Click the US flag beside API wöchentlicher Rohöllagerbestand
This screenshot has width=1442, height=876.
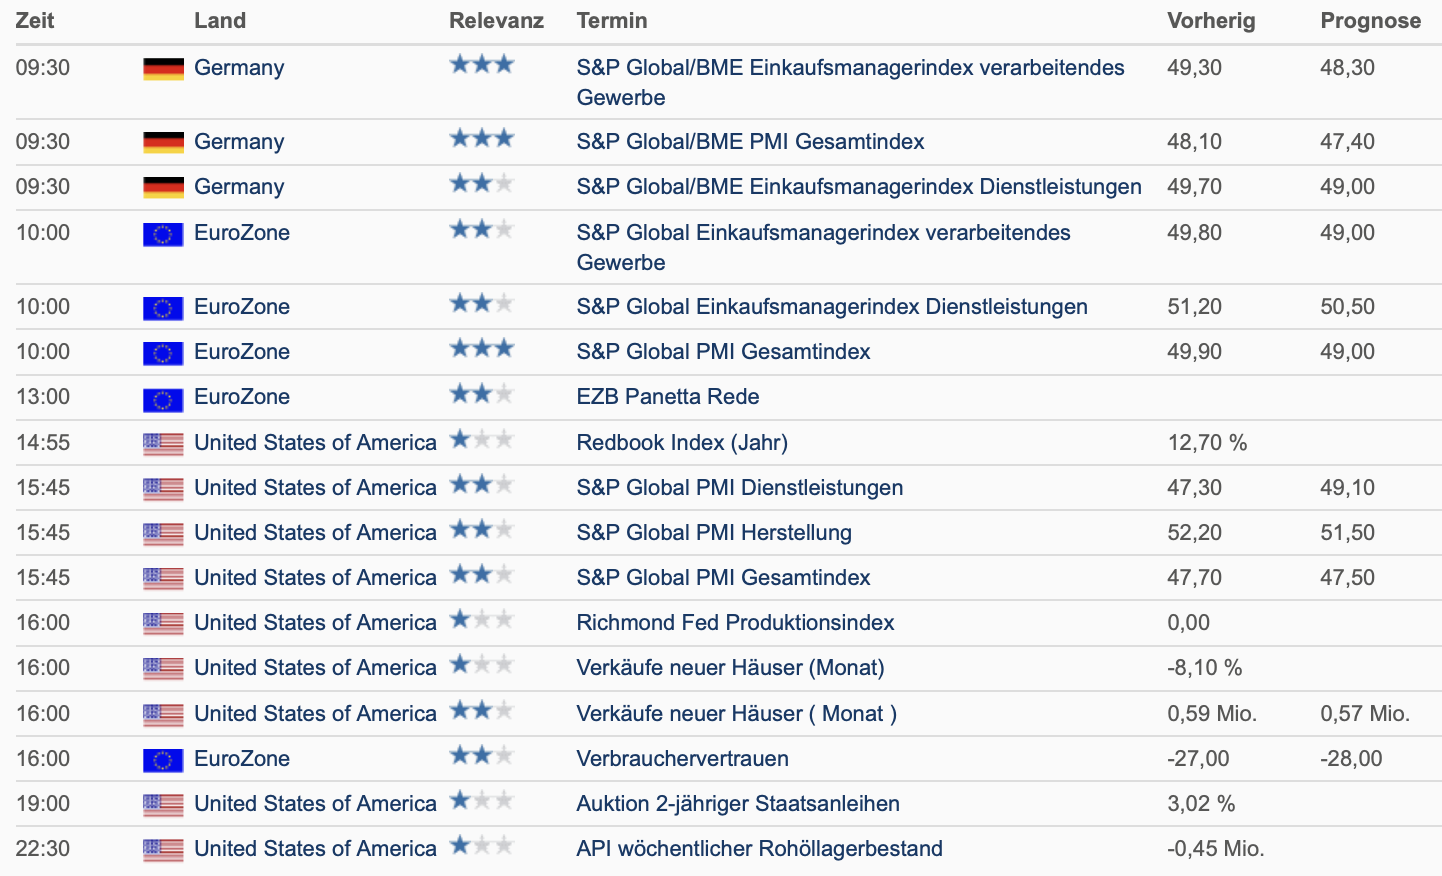pos(163,849)
